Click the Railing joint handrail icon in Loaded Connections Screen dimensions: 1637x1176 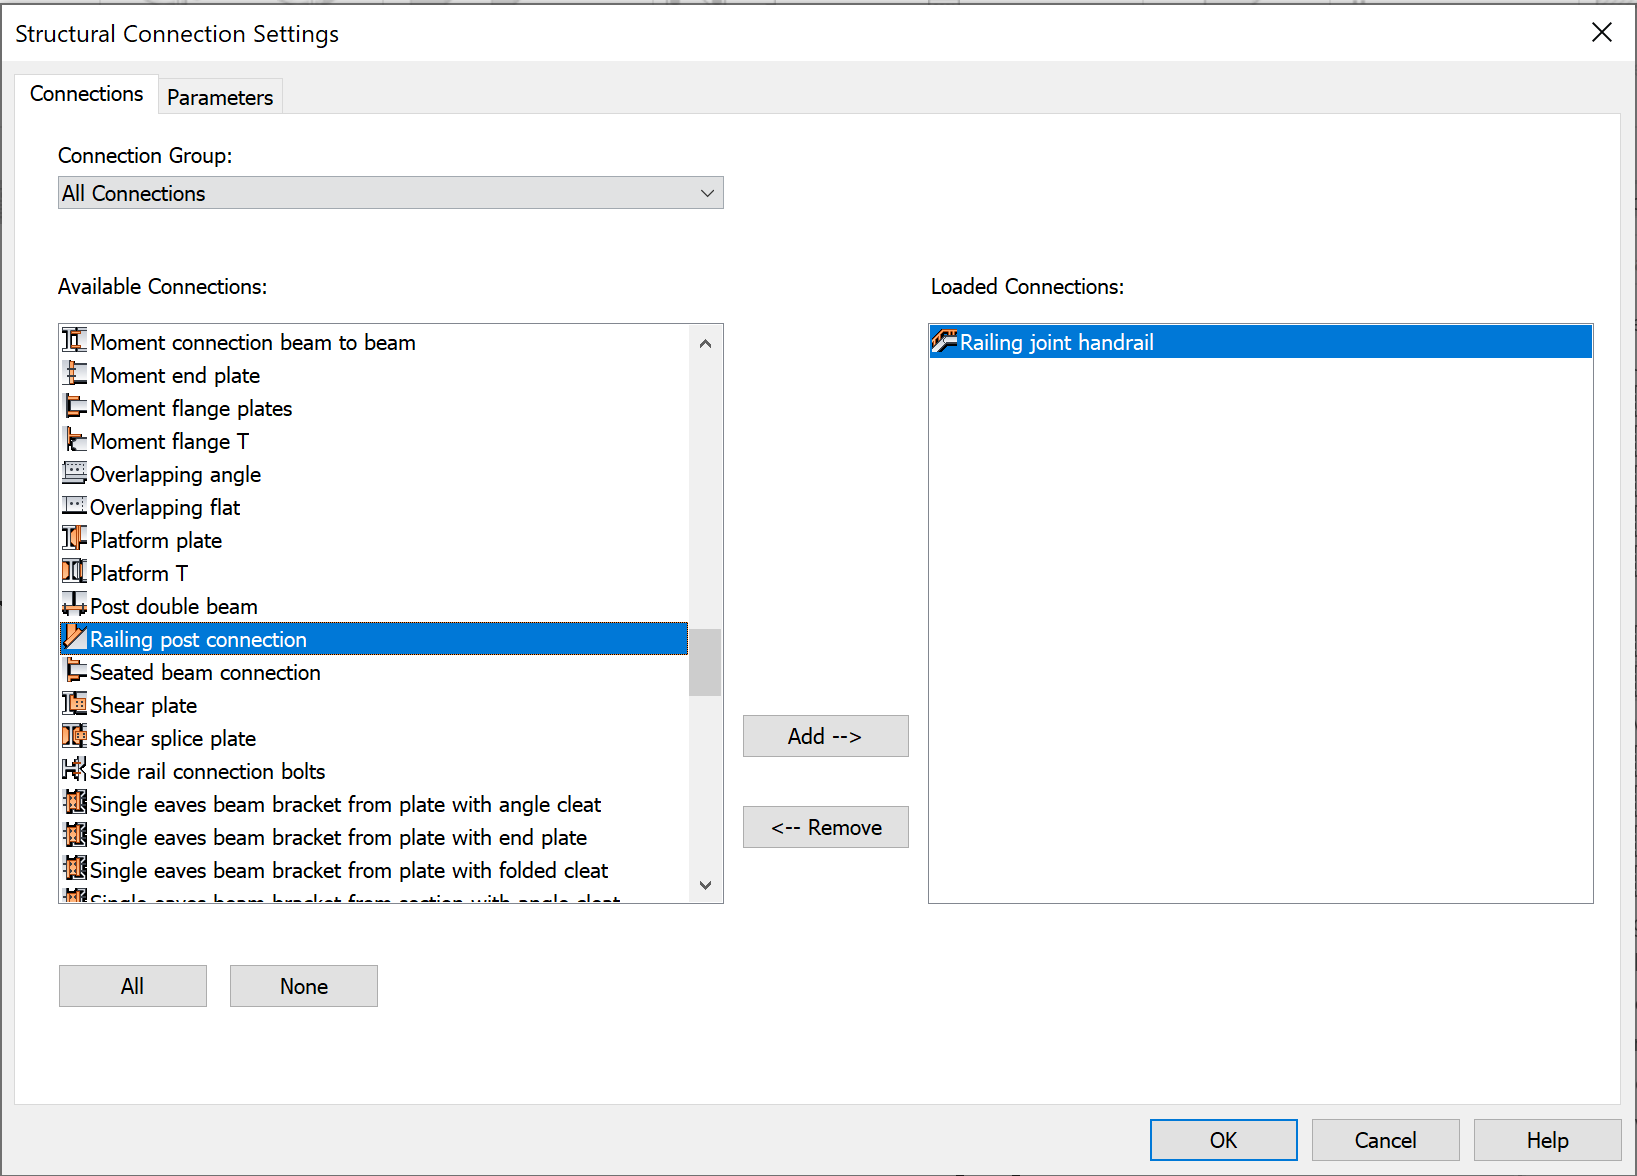tap(945, 341)
